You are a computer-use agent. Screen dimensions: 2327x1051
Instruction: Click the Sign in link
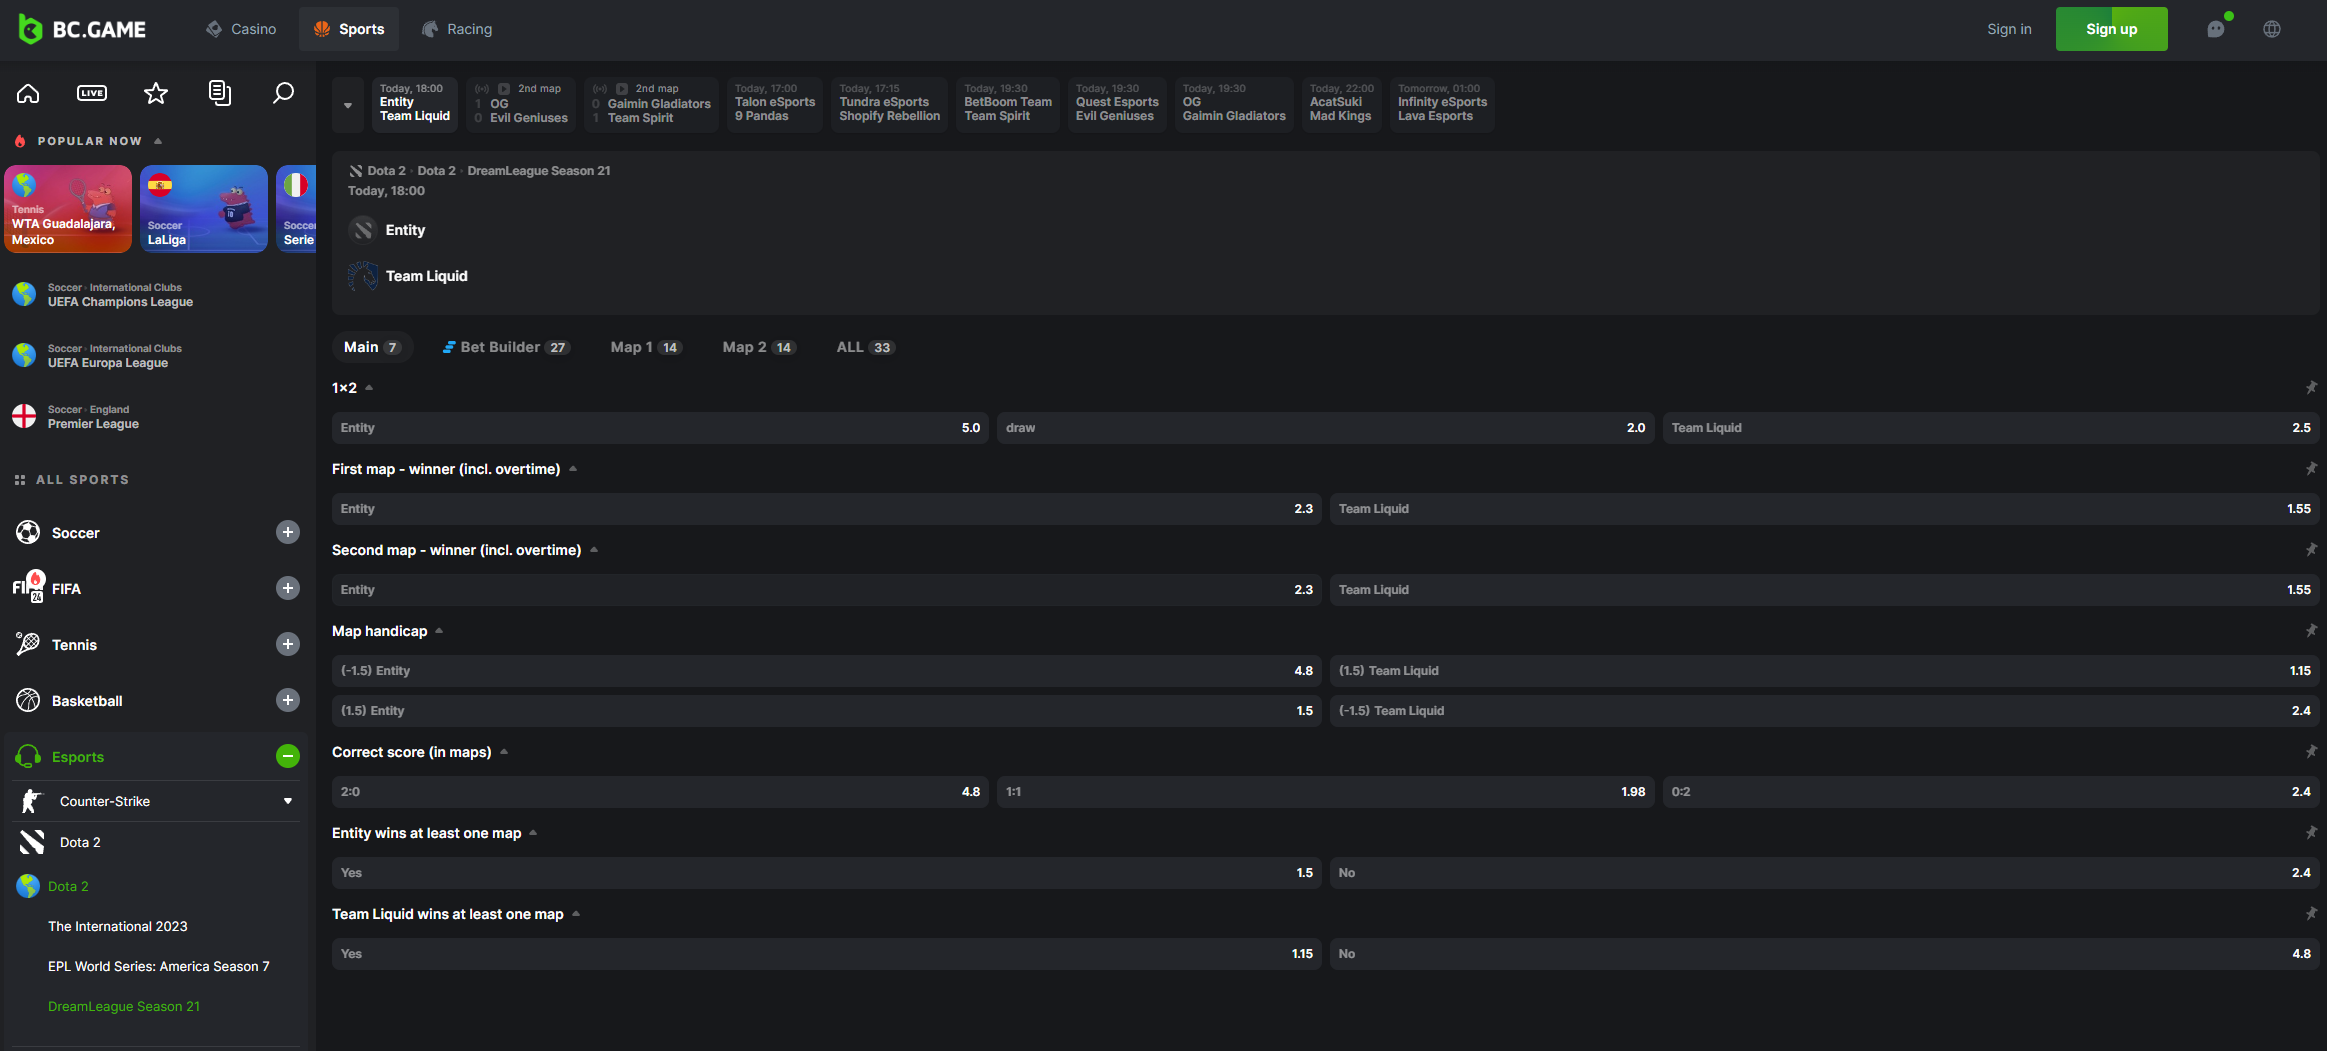click(2009, 29)
